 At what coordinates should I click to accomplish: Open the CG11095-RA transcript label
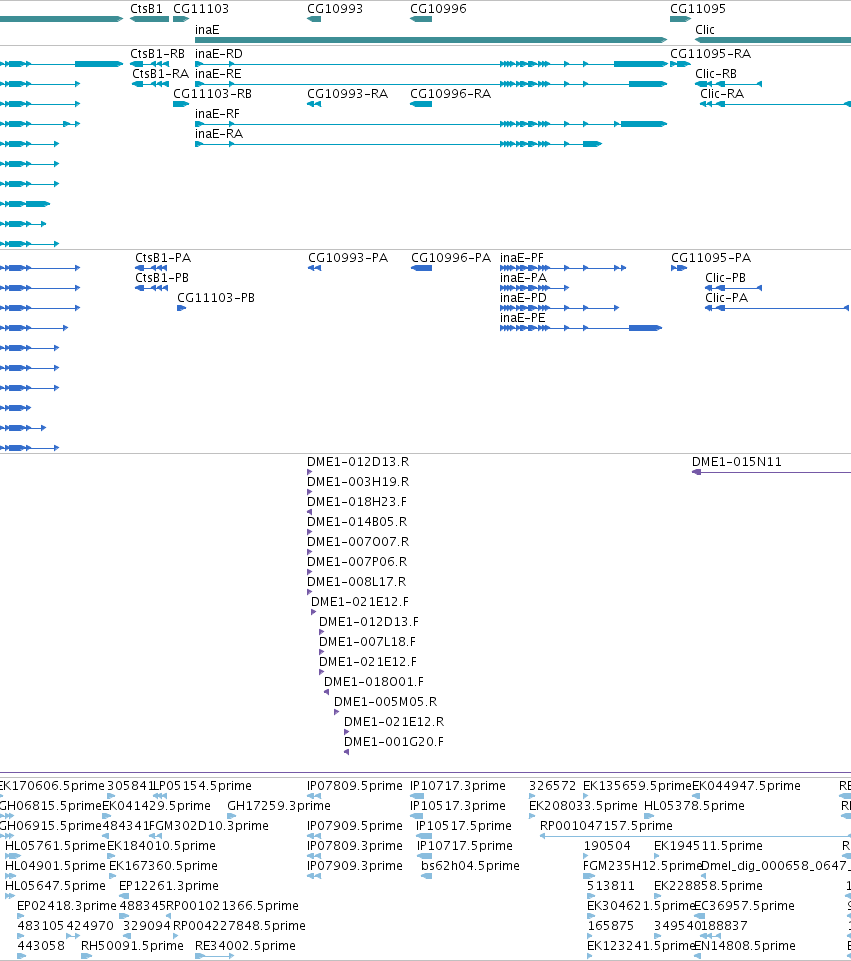click(x=711, y=54)
